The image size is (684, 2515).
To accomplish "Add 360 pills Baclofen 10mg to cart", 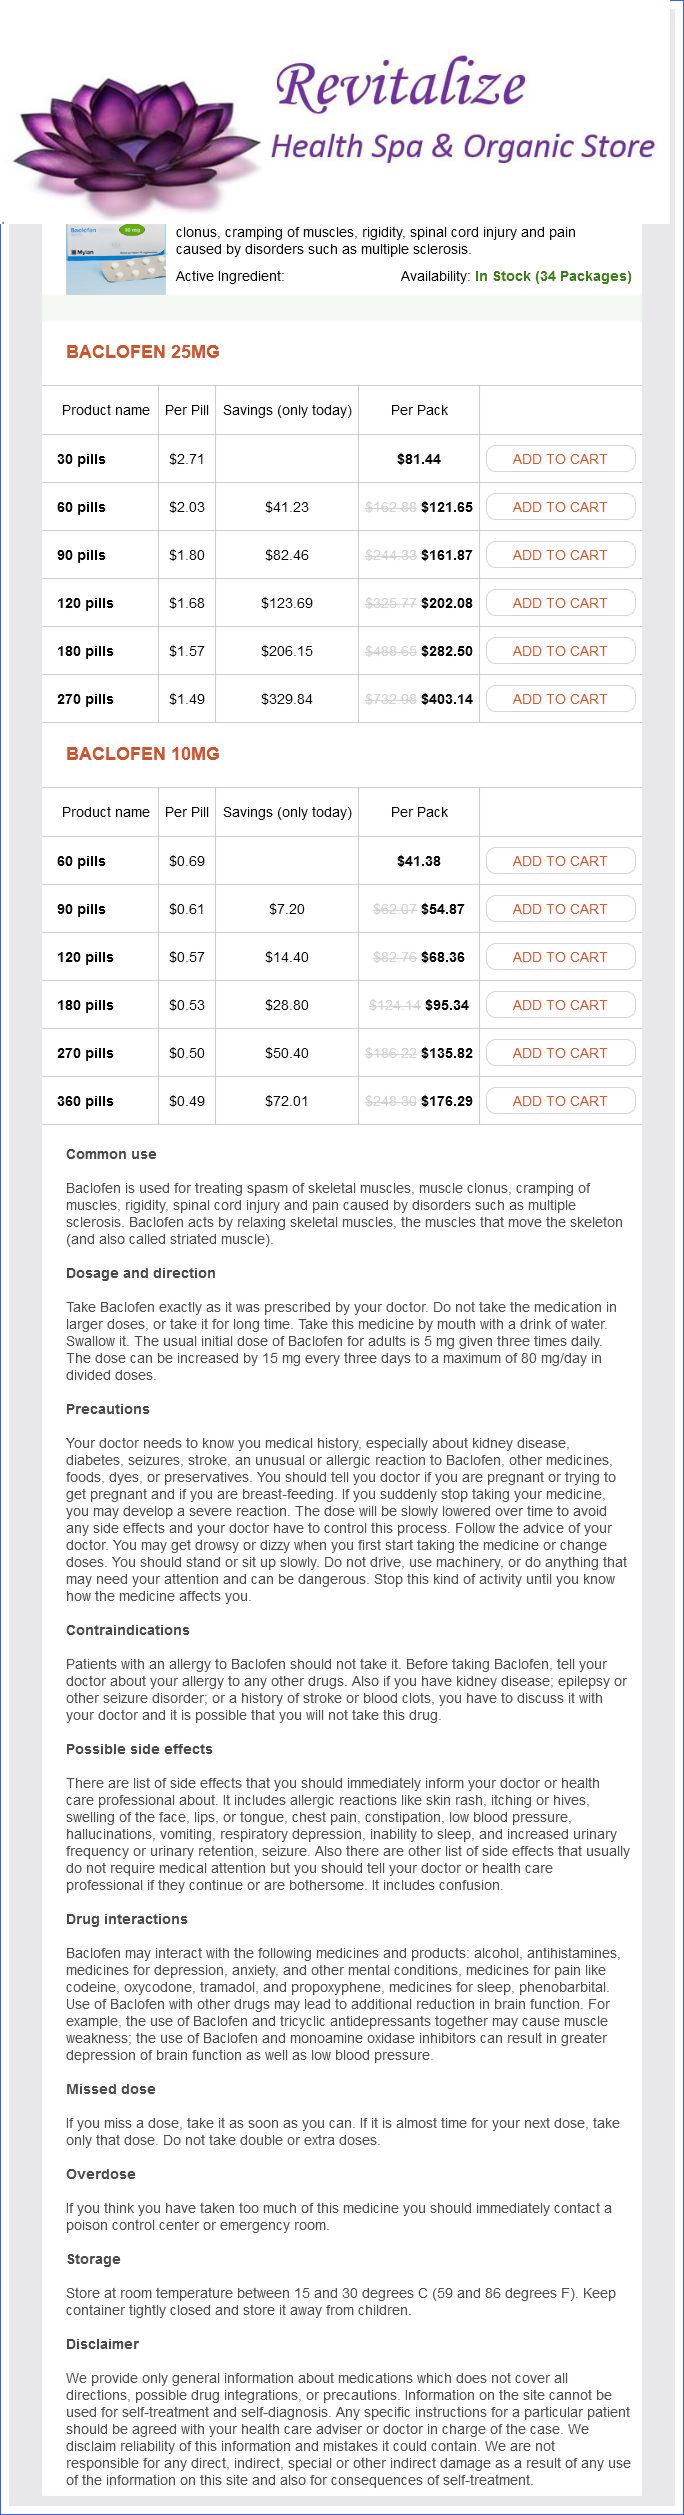I will (560, 1101).
